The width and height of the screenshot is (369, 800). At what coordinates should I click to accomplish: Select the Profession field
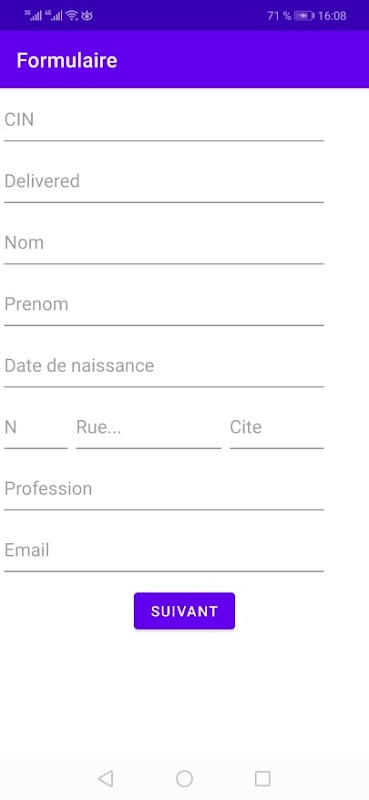pyautogui.click(x=164, y=489)
